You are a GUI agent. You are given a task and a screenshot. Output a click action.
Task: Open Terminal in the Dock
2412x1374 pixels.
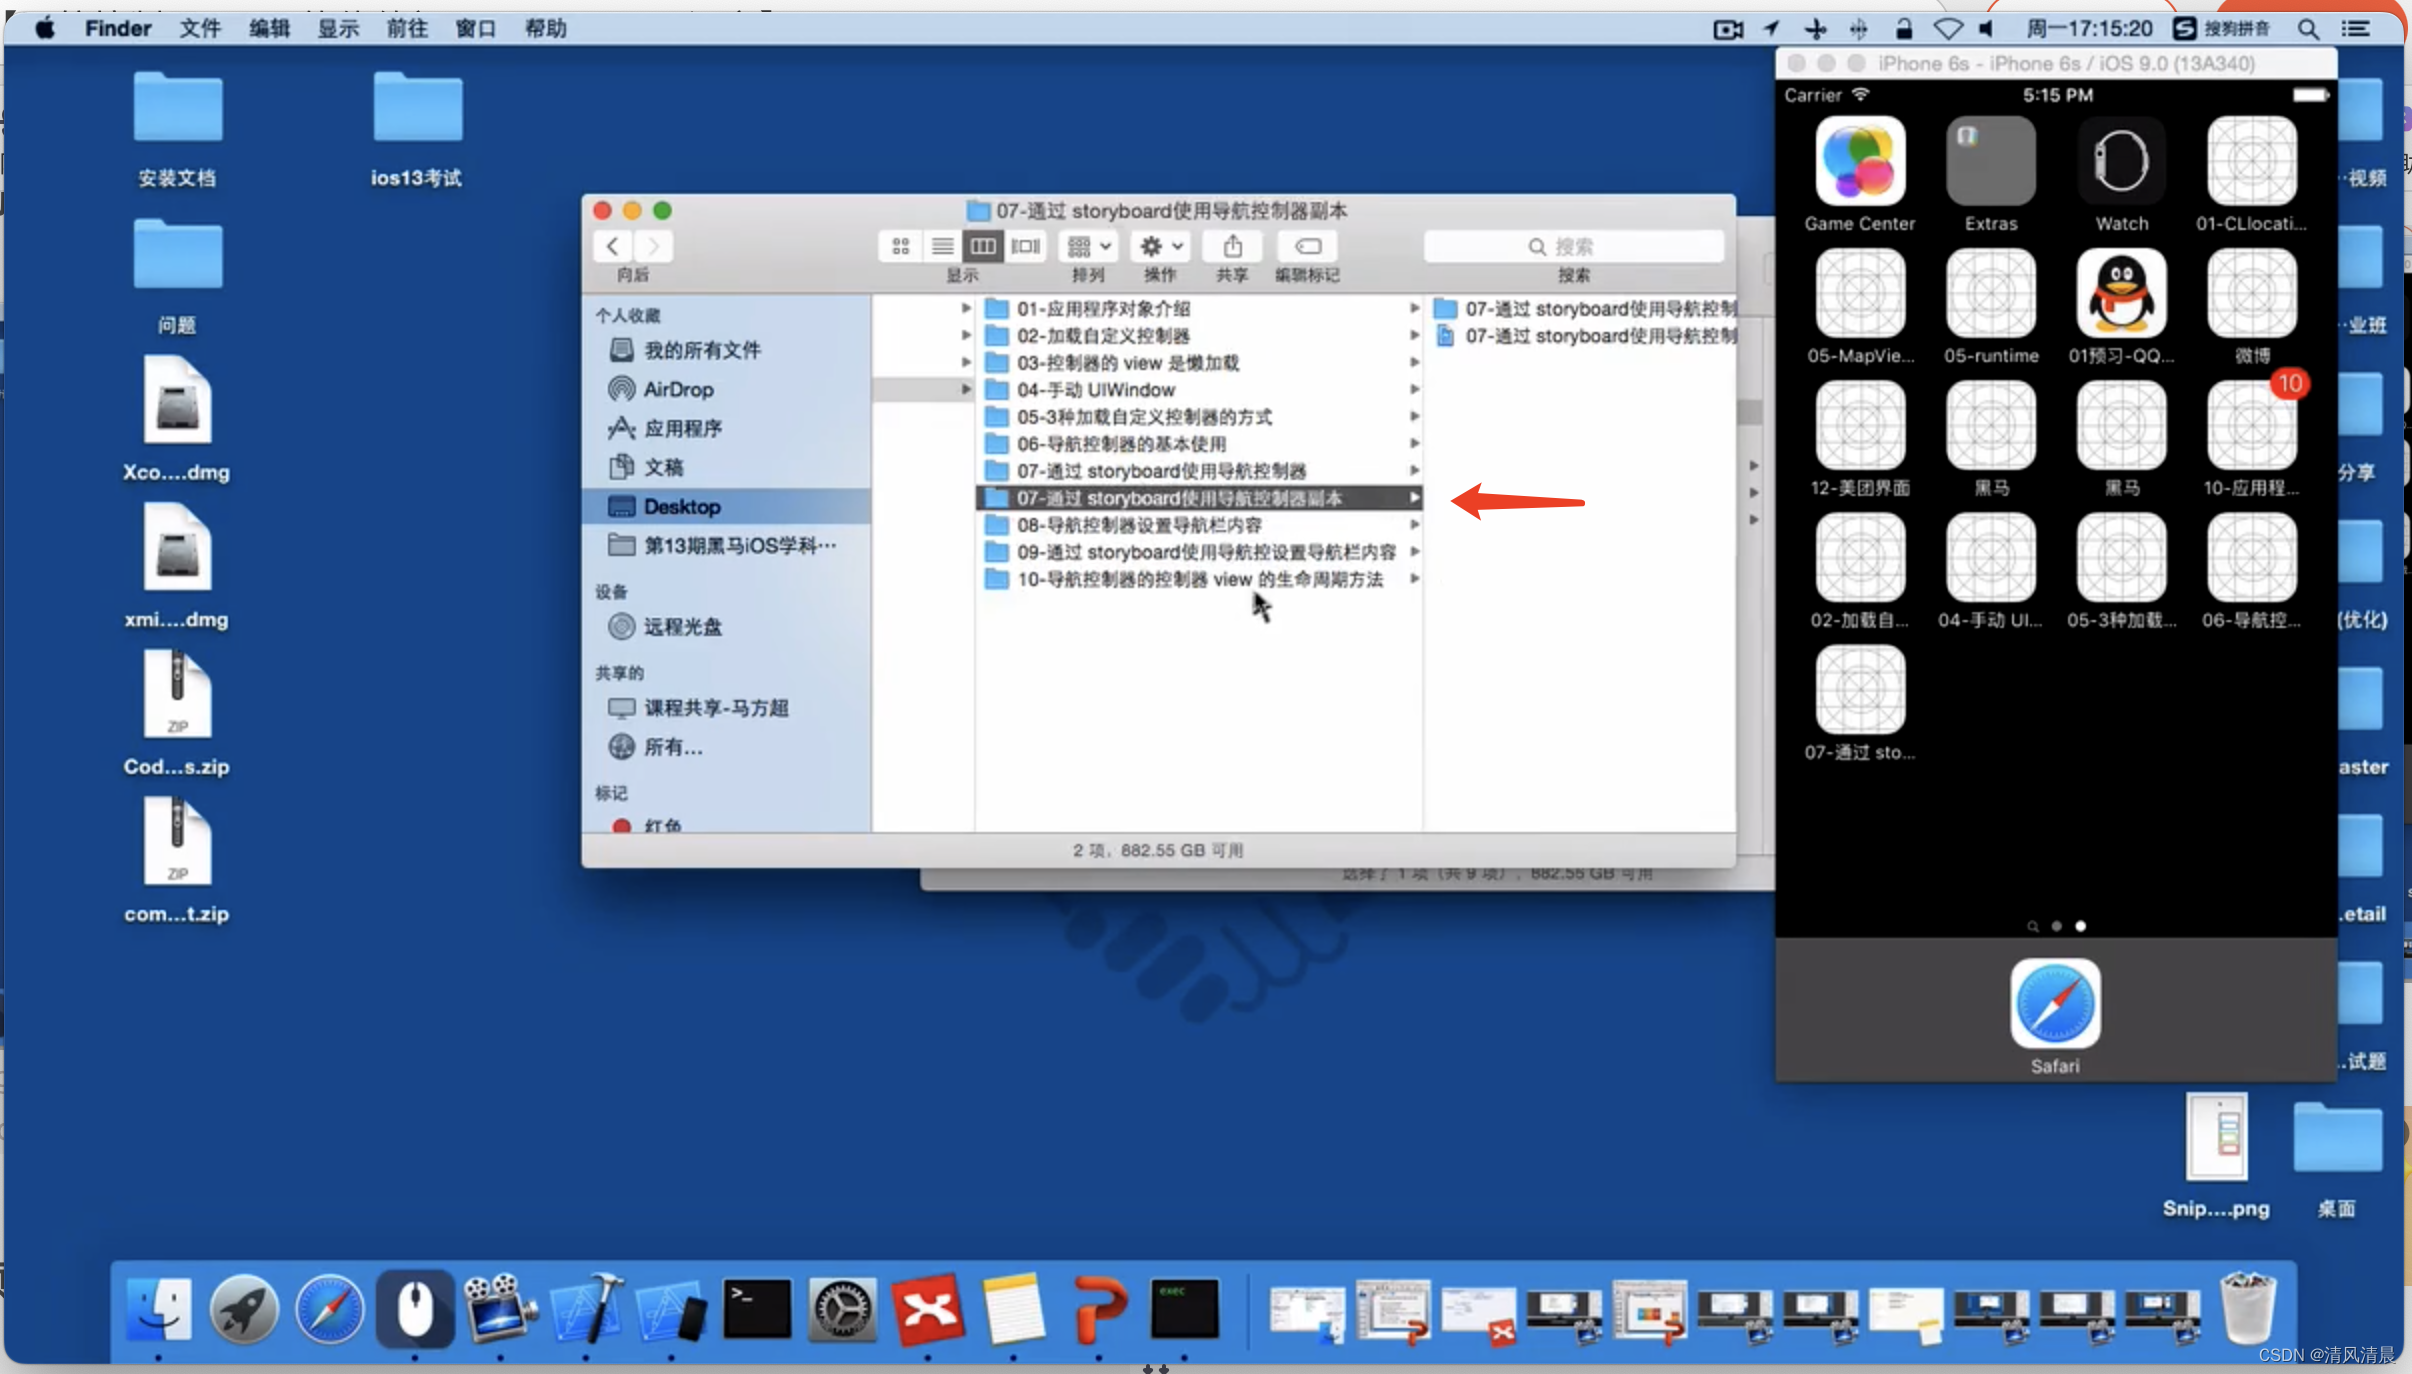pos(757,1308)
